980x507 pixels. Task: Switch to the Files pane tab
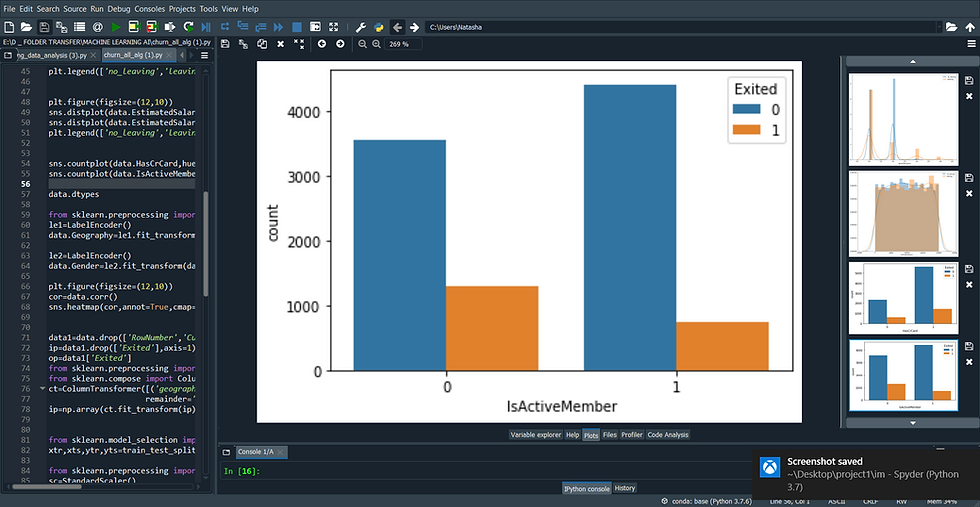click(x=609, y=434)
